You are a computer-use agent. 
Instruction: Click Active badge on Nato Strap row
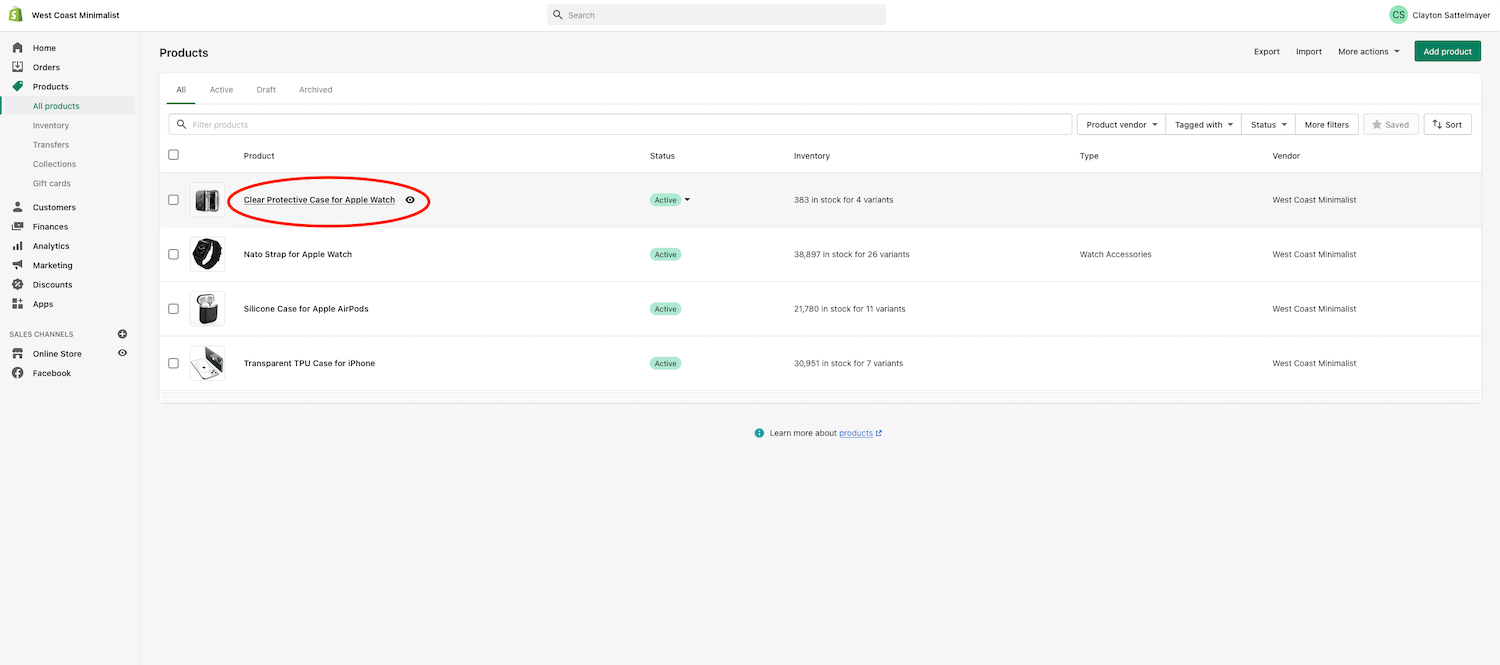coord(665,254)
